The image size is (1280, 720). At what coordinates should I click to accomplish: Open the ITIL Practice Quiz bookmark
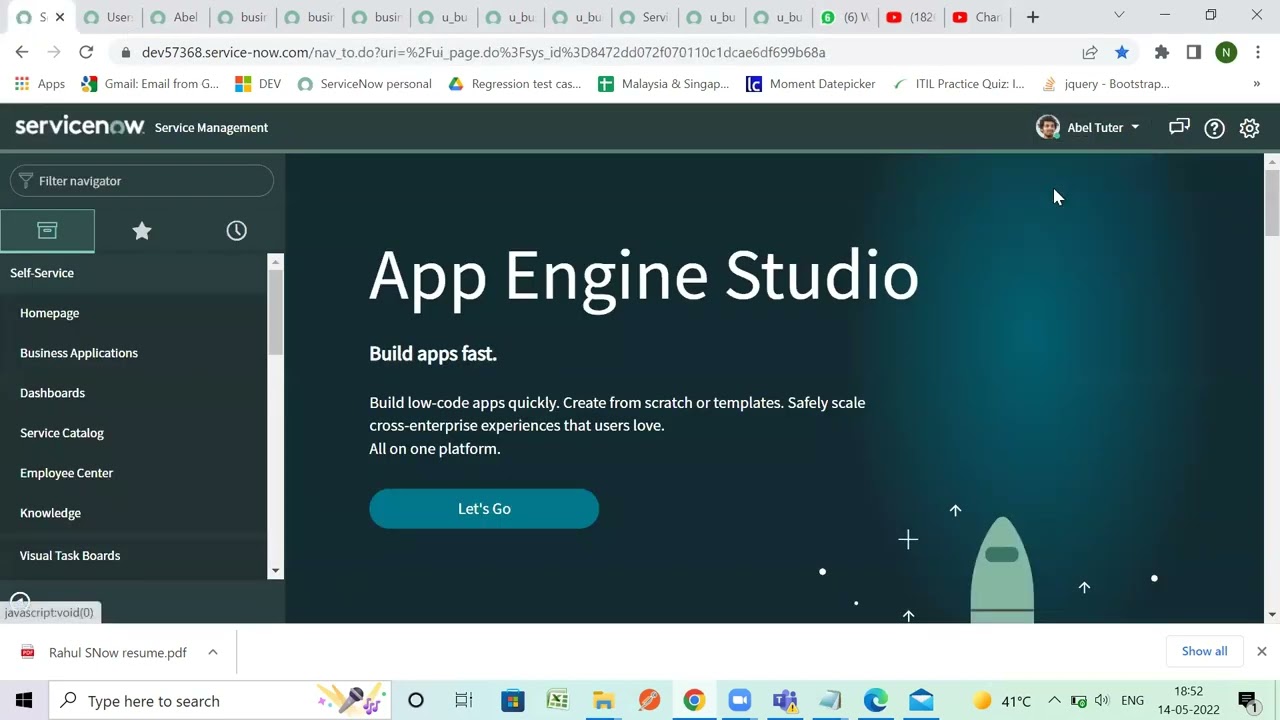tap(958, 84)
